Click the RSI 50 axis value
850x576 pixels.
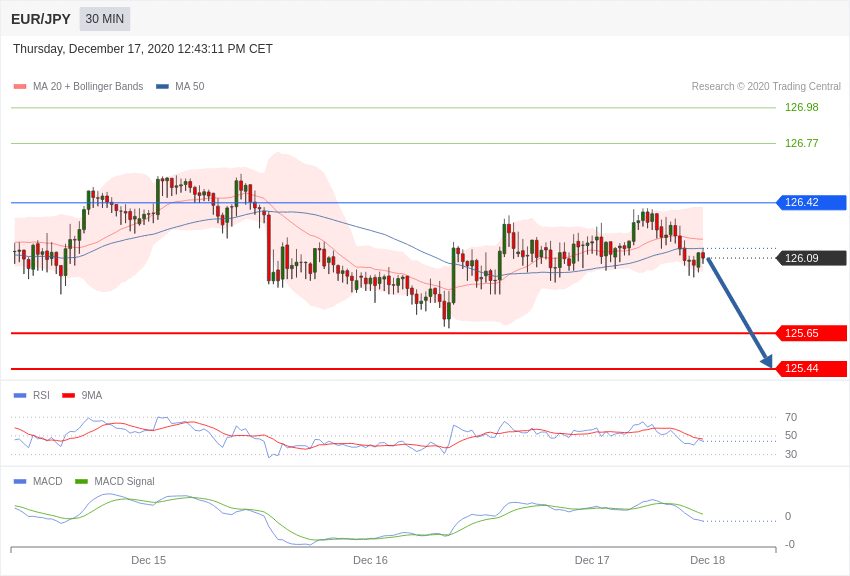[791, 435]
